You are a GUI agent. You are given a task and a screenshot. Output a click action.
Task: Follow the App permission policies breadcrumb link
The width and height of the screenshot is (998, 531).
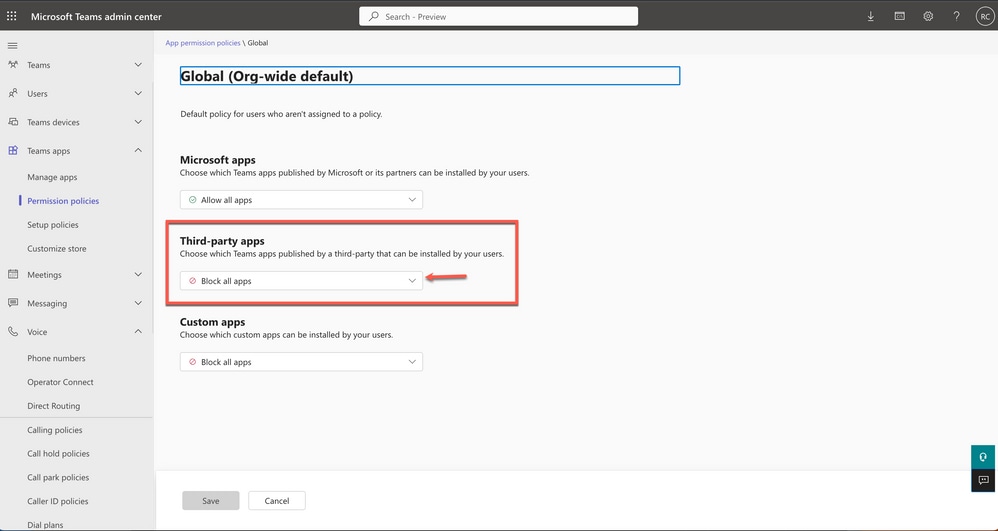click(x=203, y=43)
